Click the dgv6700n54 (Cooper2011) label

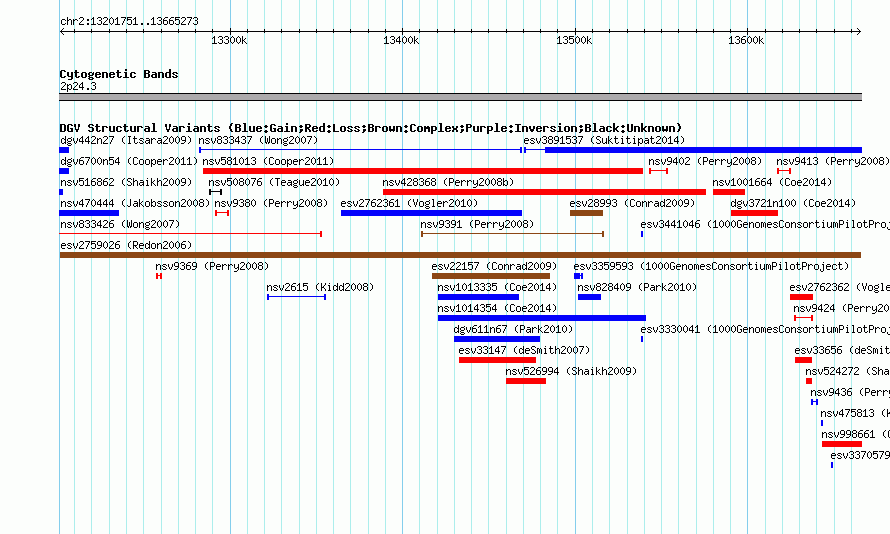click(x=129, y=161)
